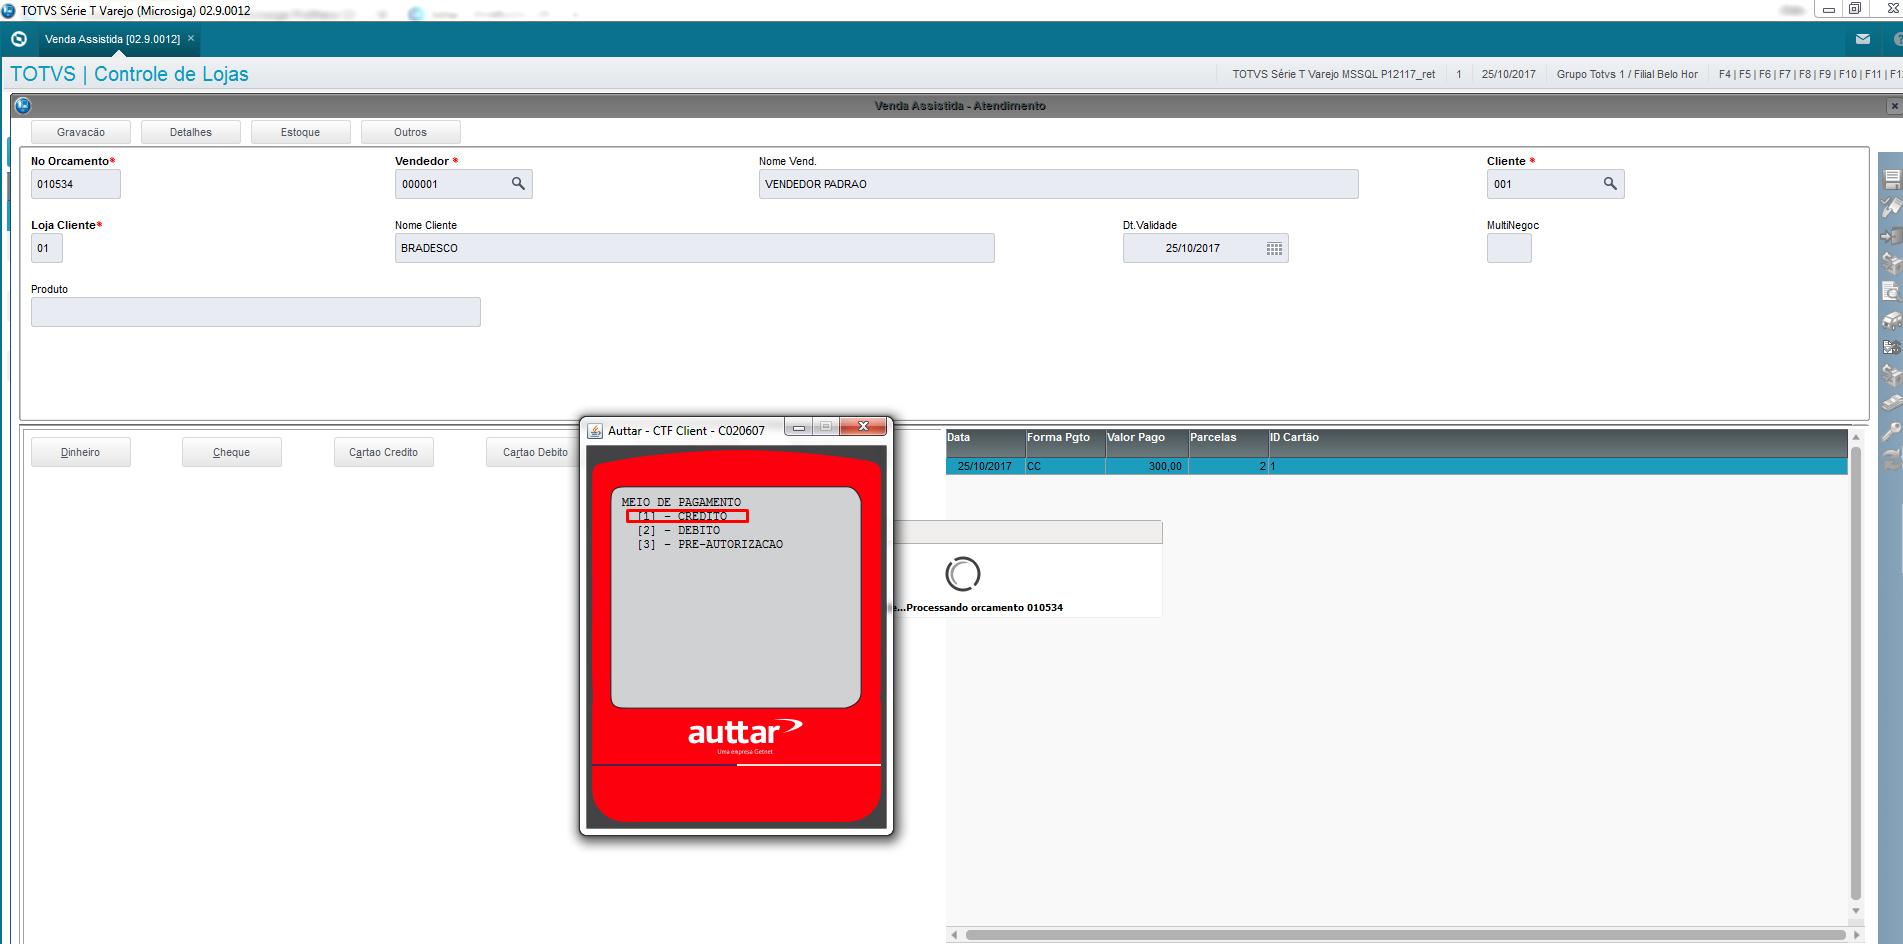This screenshot has width=1903, height=944.
Task: Select the 300,00 value cell
Action: point(1146,466)
